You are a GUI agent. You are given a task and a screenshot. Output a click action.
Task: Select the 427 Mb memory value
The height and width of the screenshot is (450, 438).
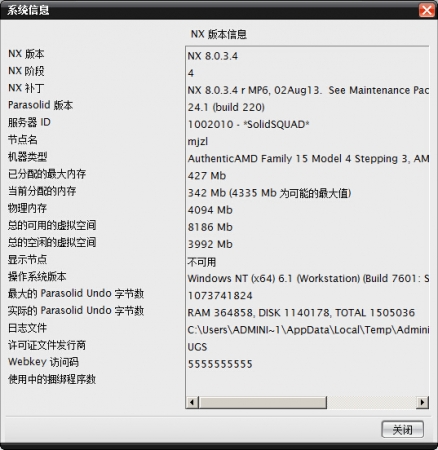click(207, 176)
